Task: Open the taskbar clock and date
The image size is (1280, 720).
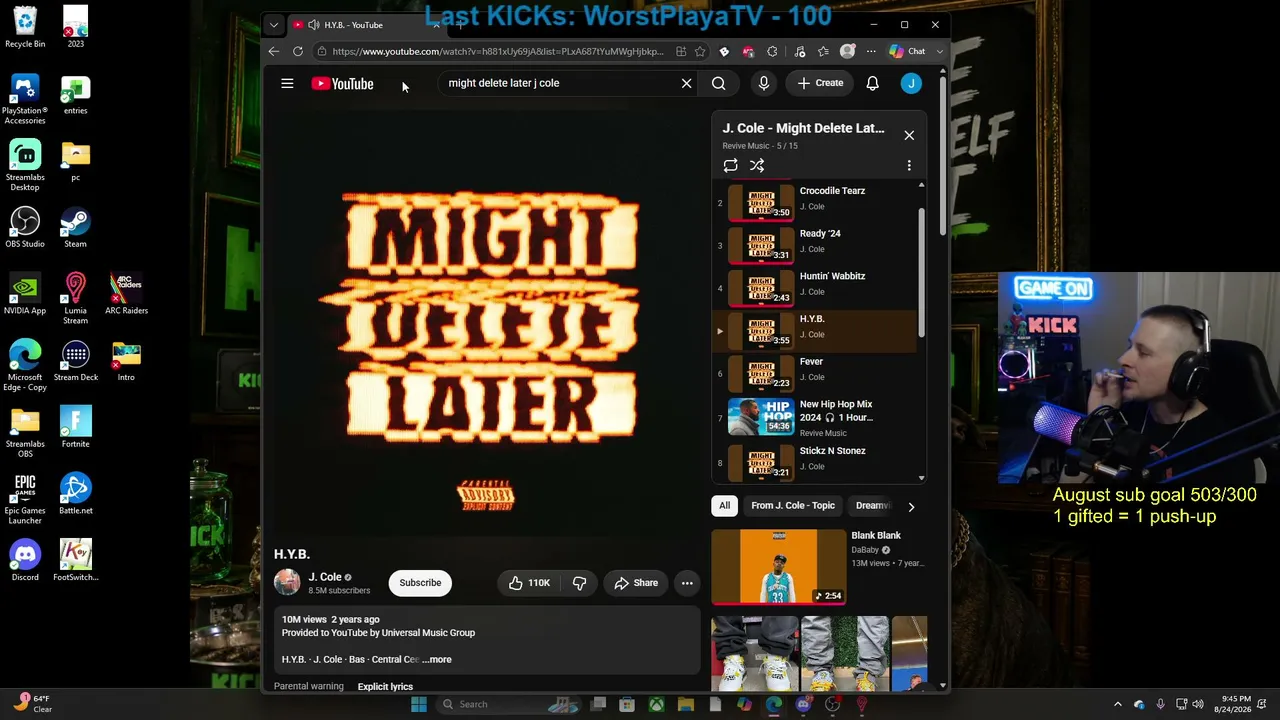Action: (1234, 704)
